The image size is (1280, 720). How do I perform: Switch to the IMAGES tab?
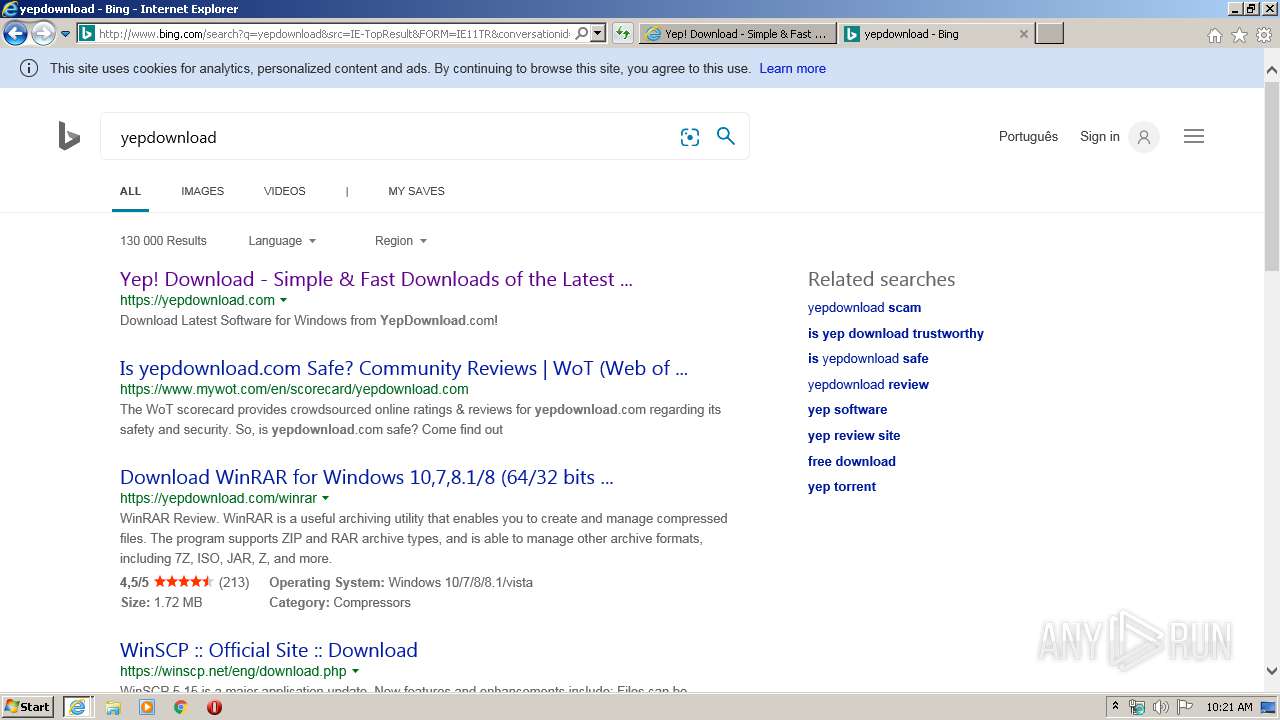202,191
